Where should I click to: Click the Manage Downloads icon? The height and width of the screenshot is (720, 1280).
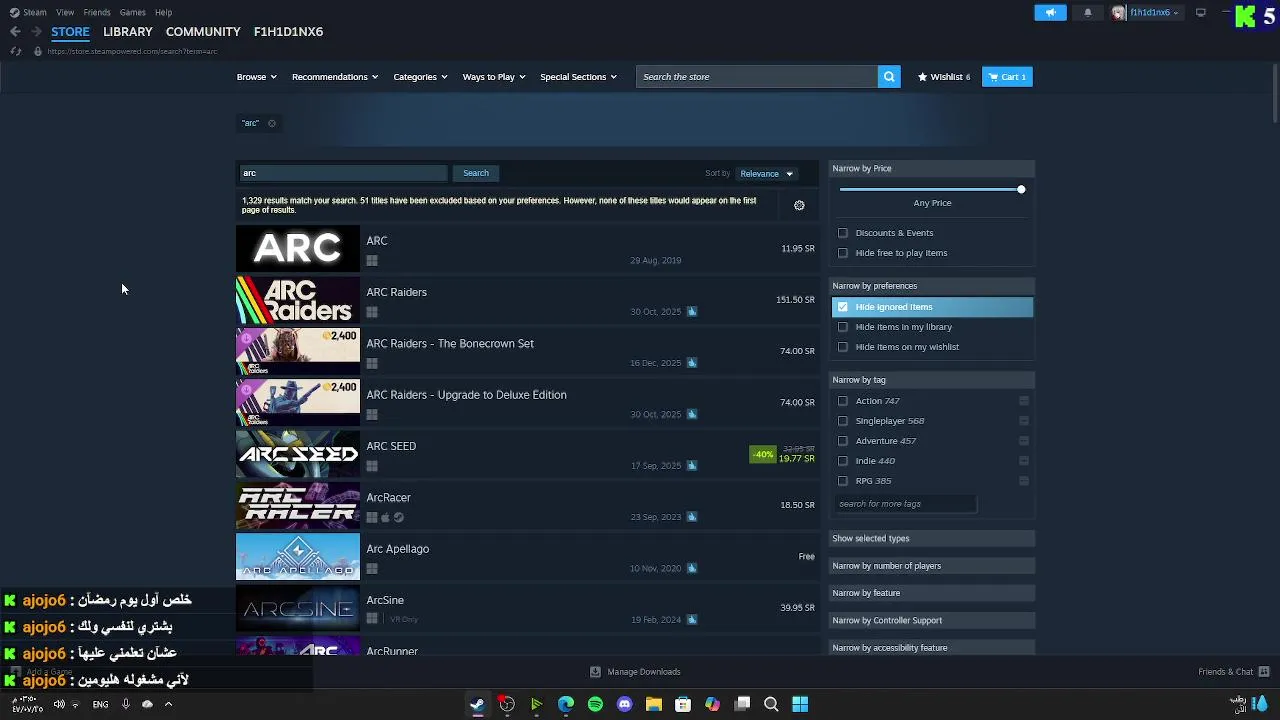point(595,672)
